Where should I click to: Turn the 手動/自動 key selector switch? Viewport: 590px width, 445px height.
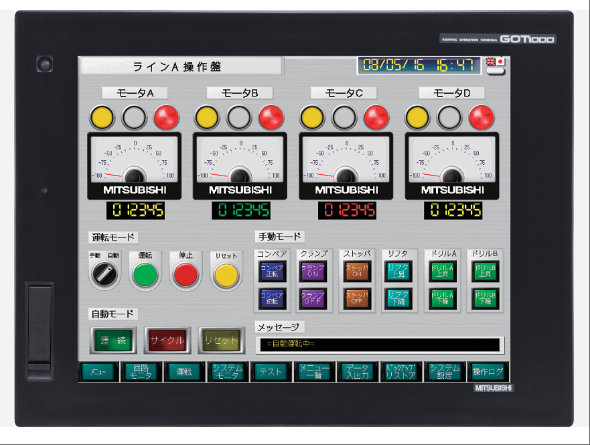point(105,273)
